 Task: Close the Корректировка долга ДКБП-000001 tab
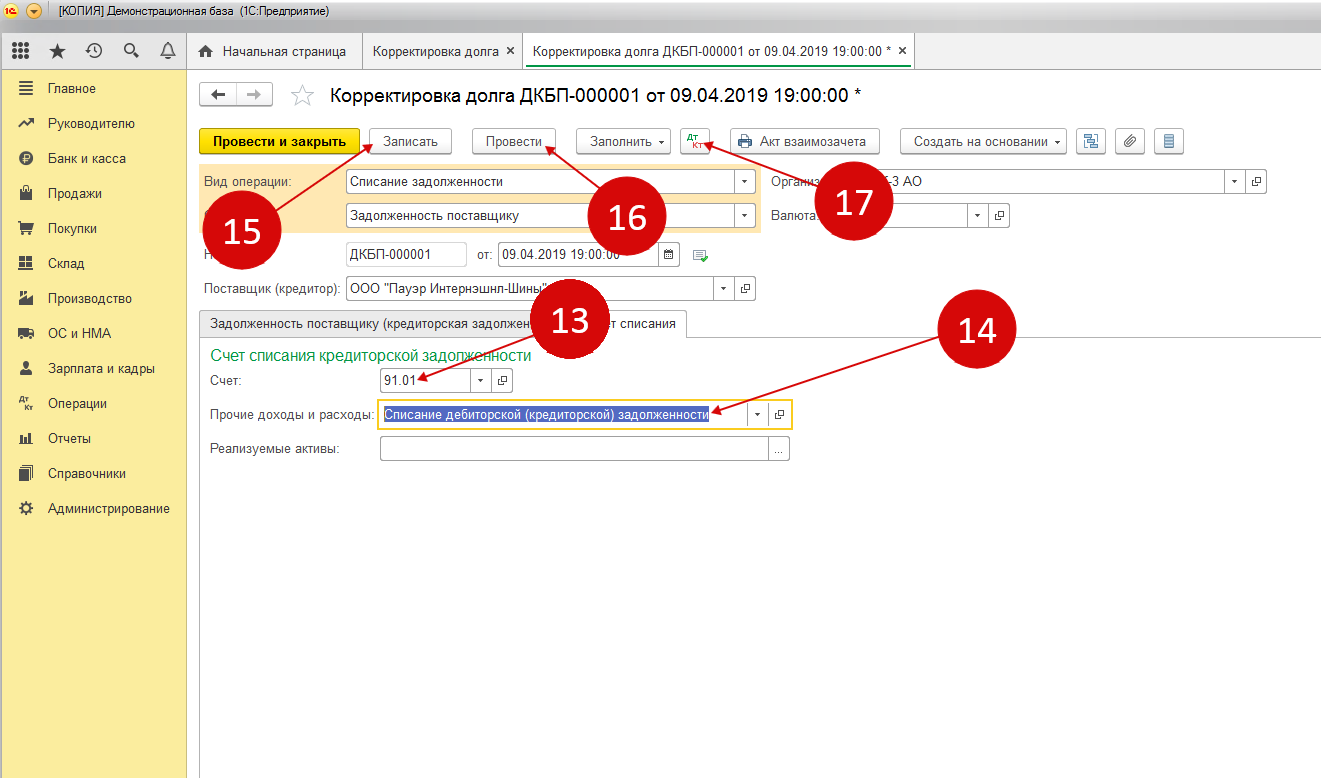pyautogui.click(x=902, y=50)
